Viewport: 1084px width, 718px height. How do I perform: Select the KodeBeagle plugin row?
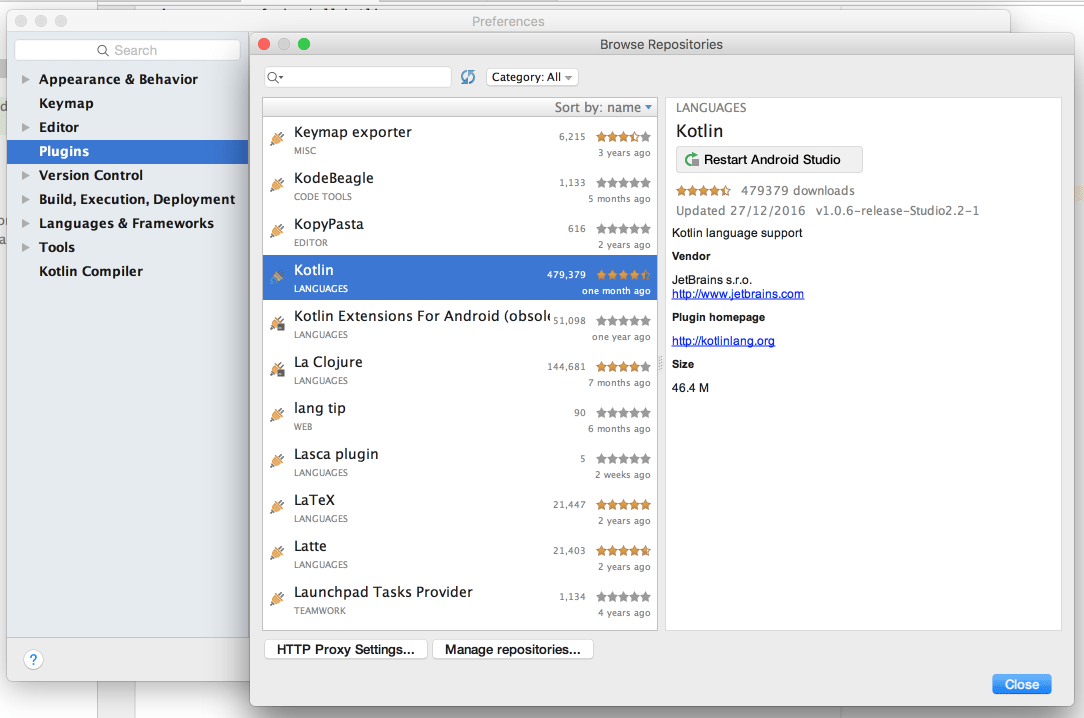(460, 186)
